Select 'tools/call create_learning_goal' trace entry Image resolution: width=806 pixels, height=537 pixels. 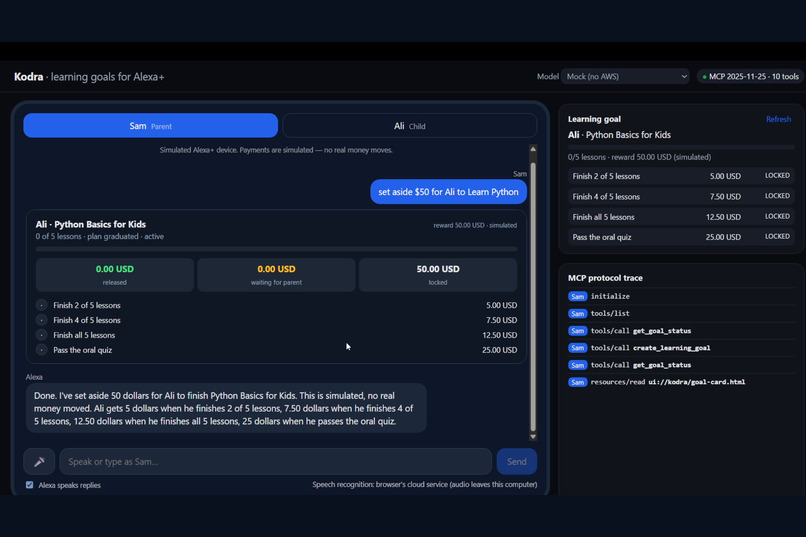click(x=681, y=348)
